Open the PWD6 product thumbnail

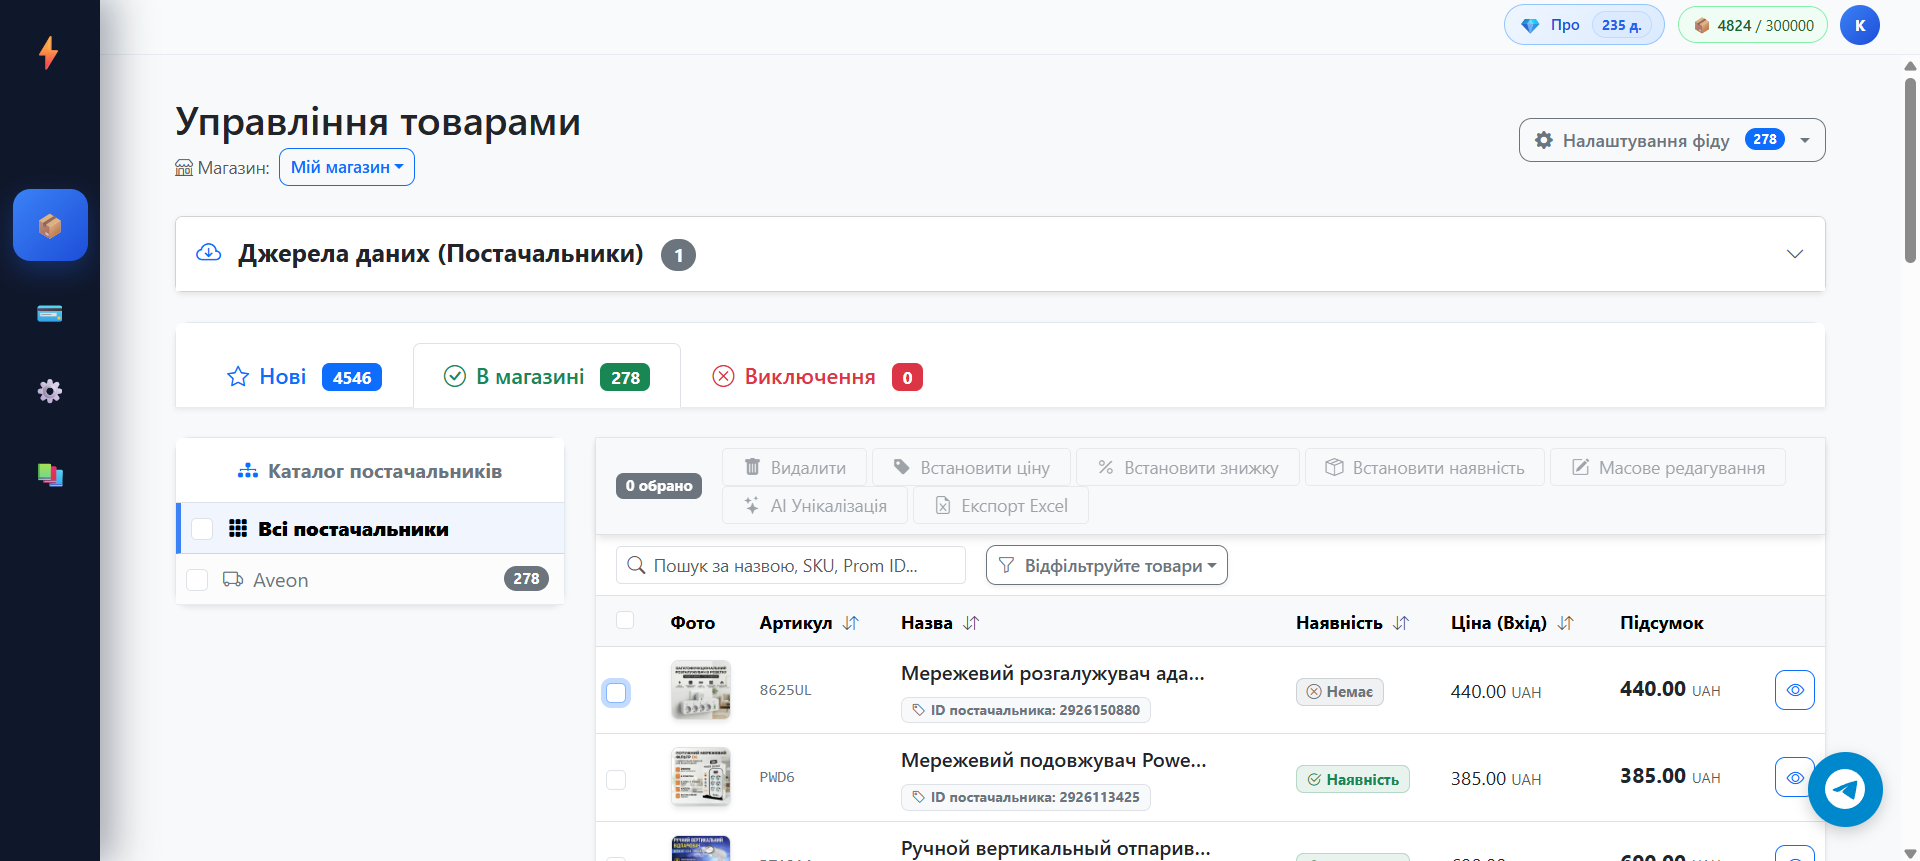pos(701,777)
